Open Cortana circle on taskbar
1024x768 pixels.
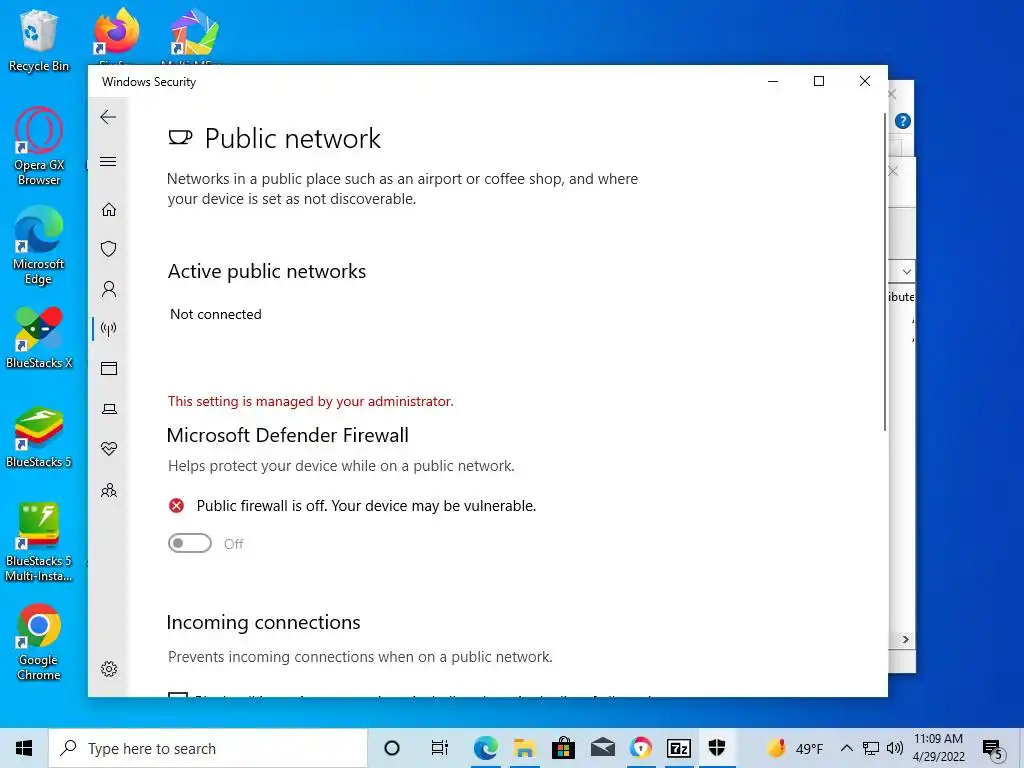click(x=392, y=748)
